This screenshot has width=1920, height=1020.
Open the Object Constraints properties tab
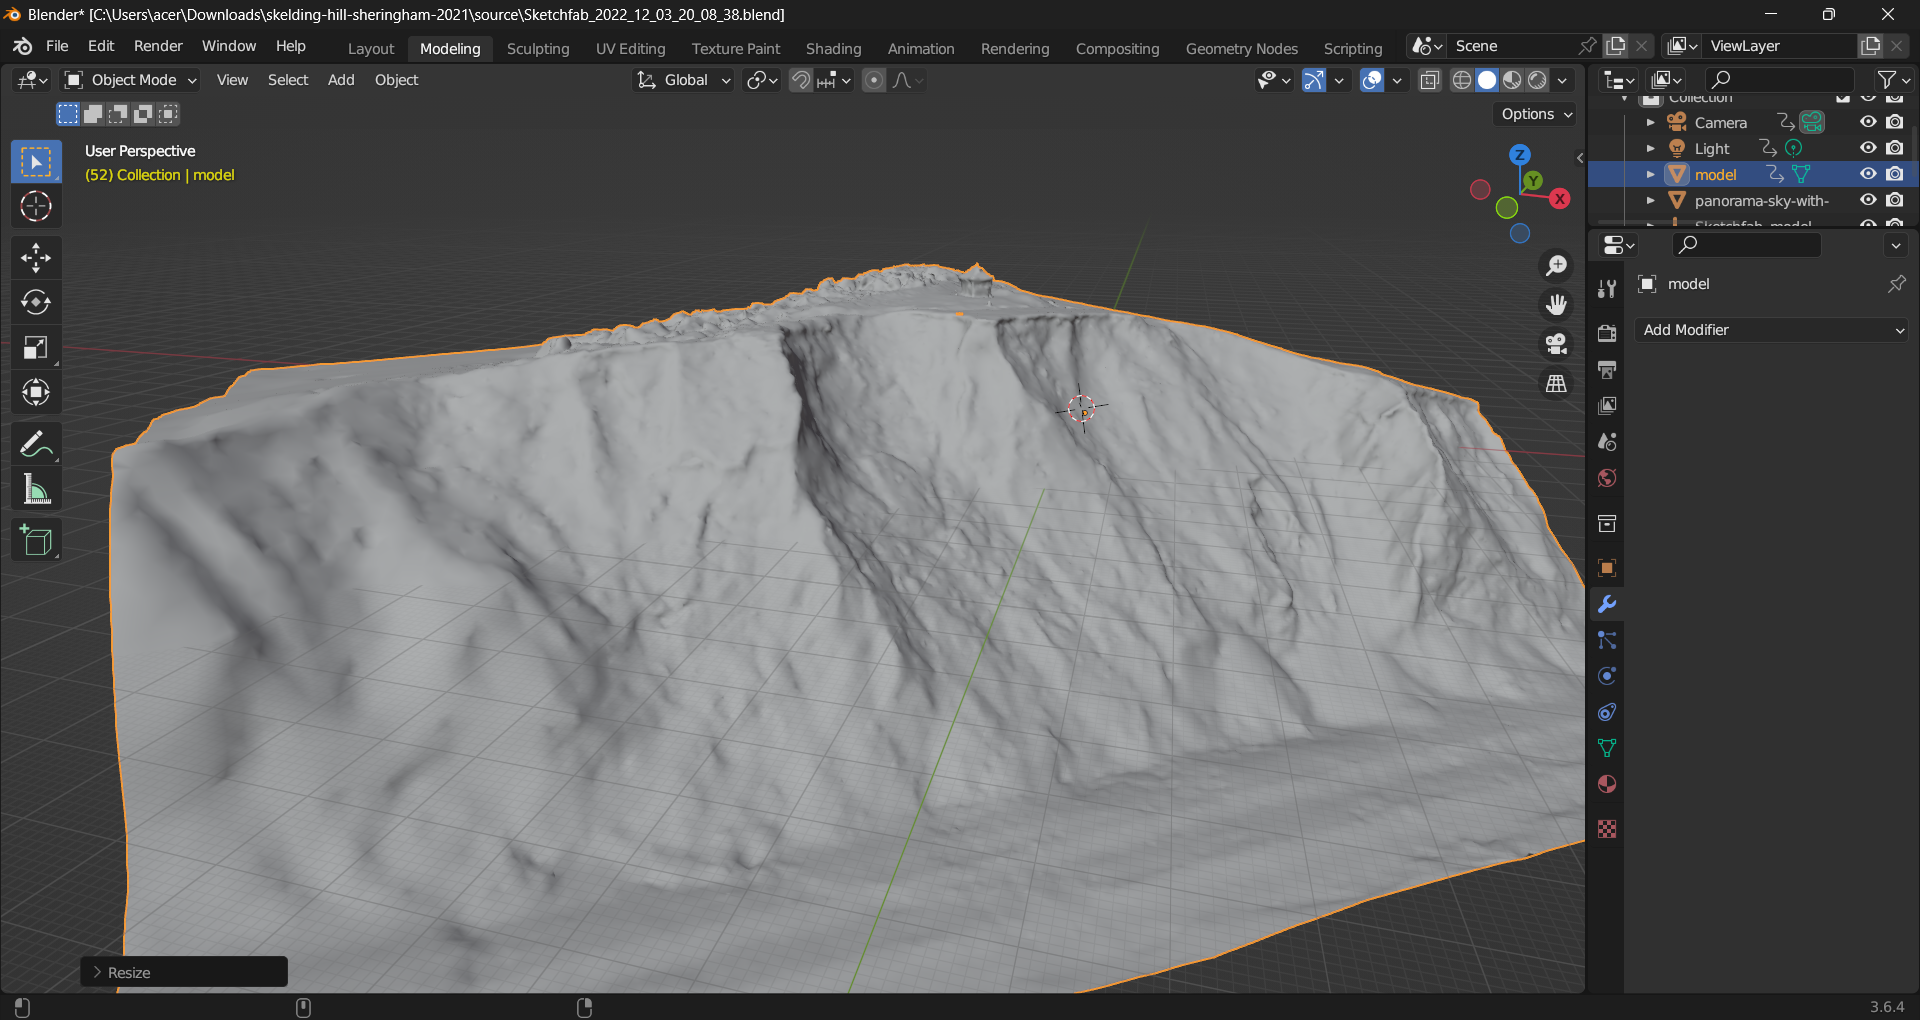point(1607,712)
